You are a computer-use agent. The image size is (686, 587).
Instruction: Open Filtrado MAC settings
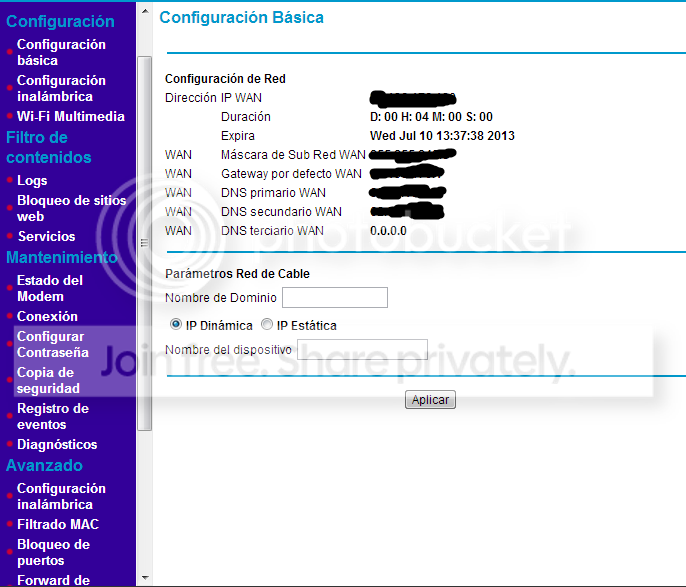(x=58, y=525)
